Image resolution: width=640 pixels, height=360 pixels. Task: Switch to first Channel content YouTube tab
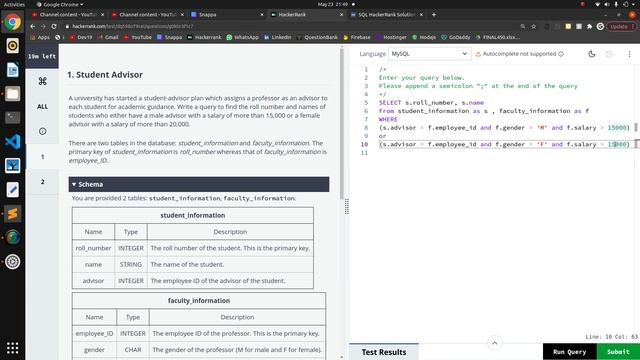coord(67,15)
